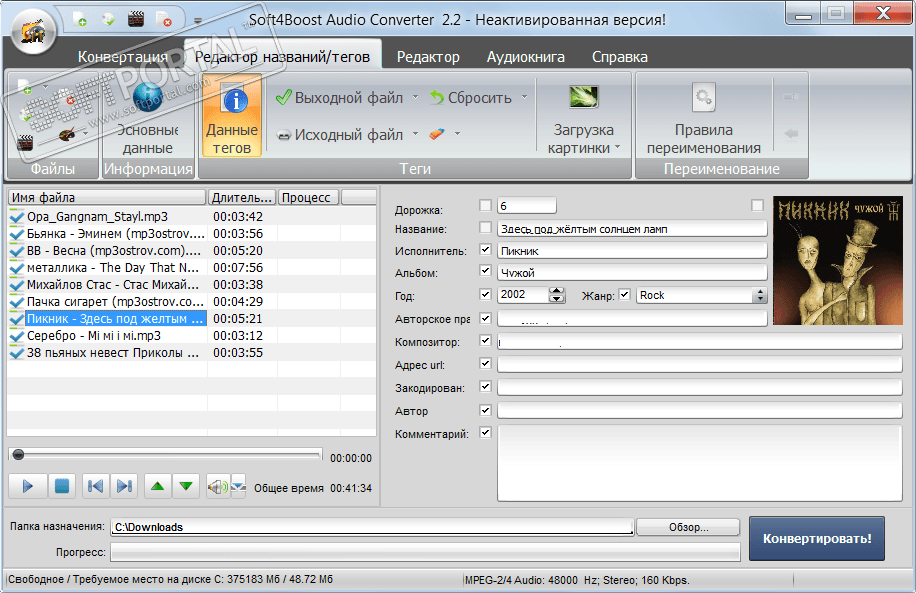Select the Редактор названий/тегов tab

(x=282, y=57)
